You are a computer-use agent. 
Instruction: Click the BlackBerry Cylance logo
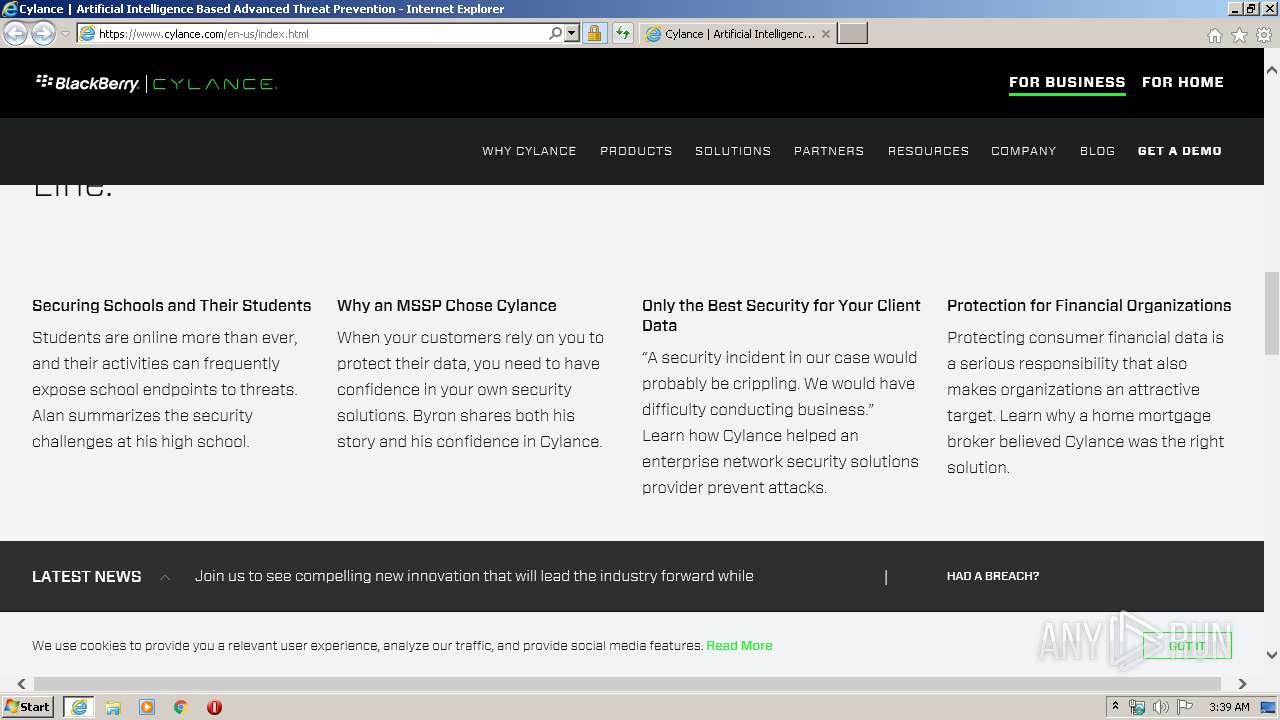click(156, 83)
